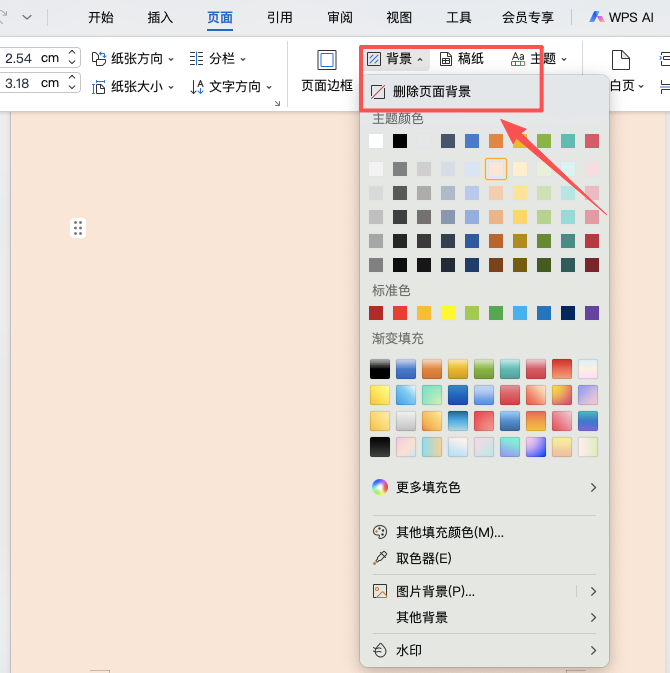Click the 文字方向 text direction icon

pos(197,87)
